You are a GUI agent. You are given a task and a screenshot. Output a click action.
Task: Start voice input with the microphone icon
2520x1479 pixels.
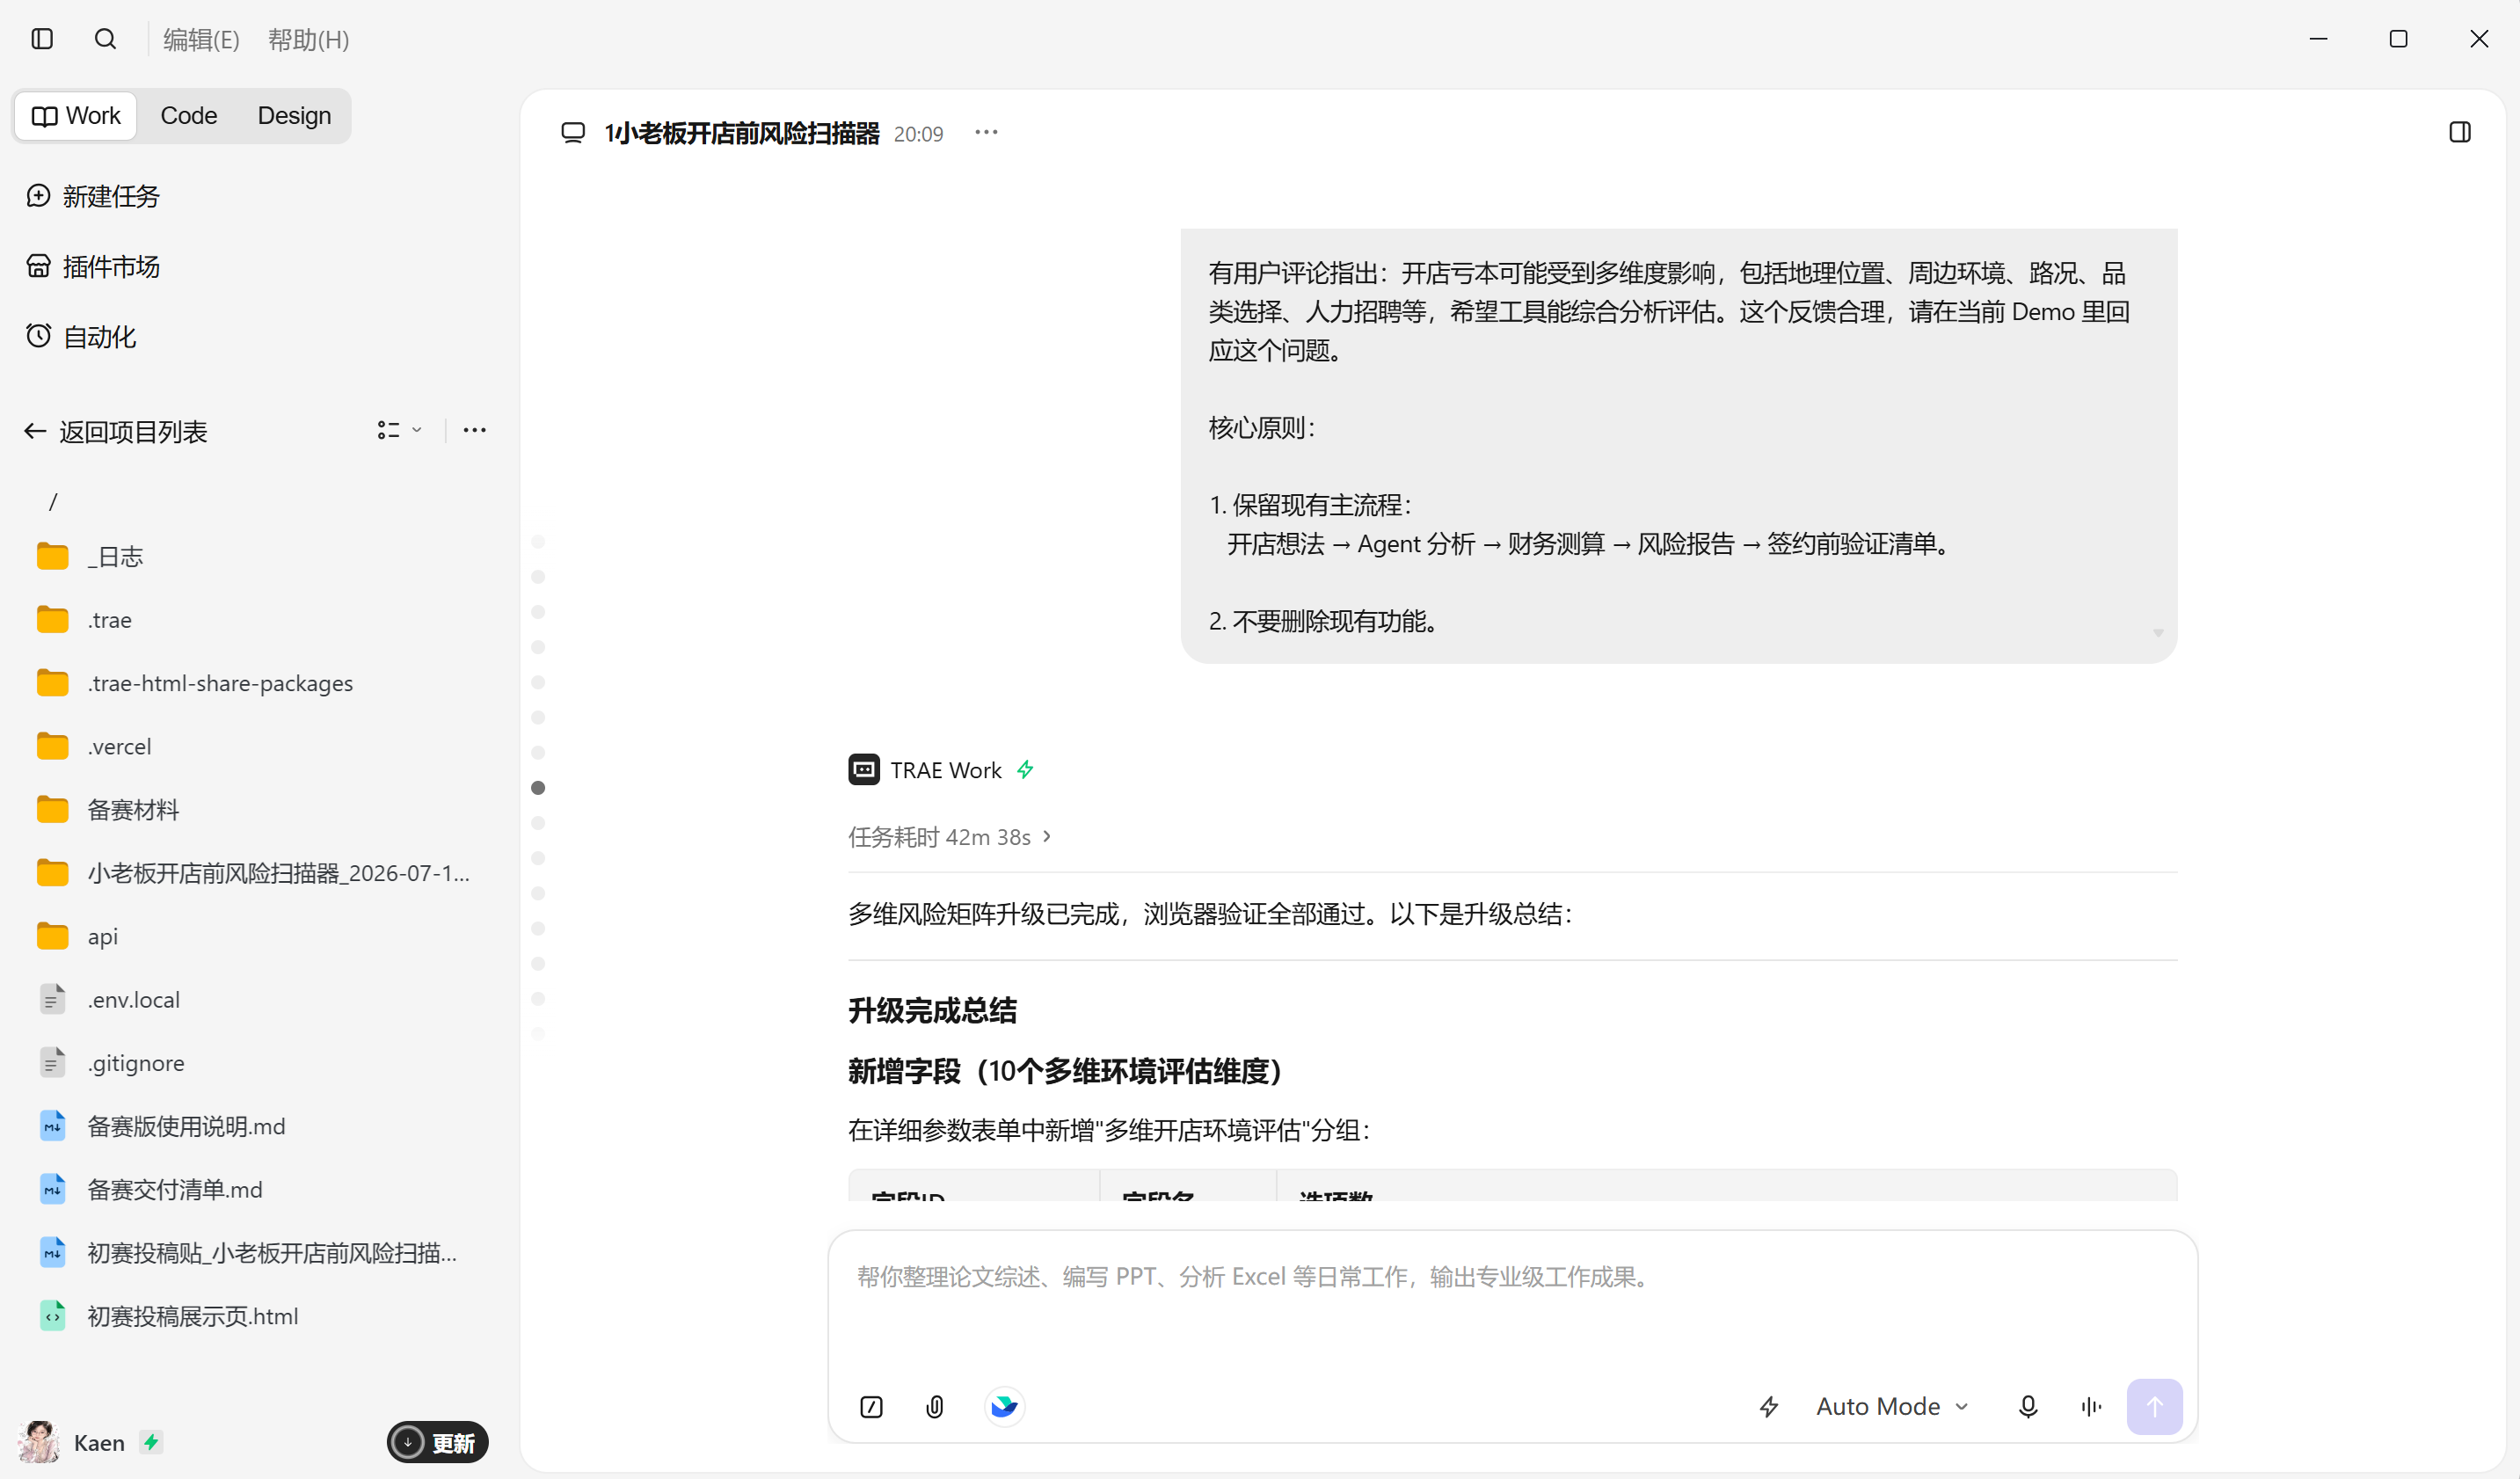[2028, 1407]
